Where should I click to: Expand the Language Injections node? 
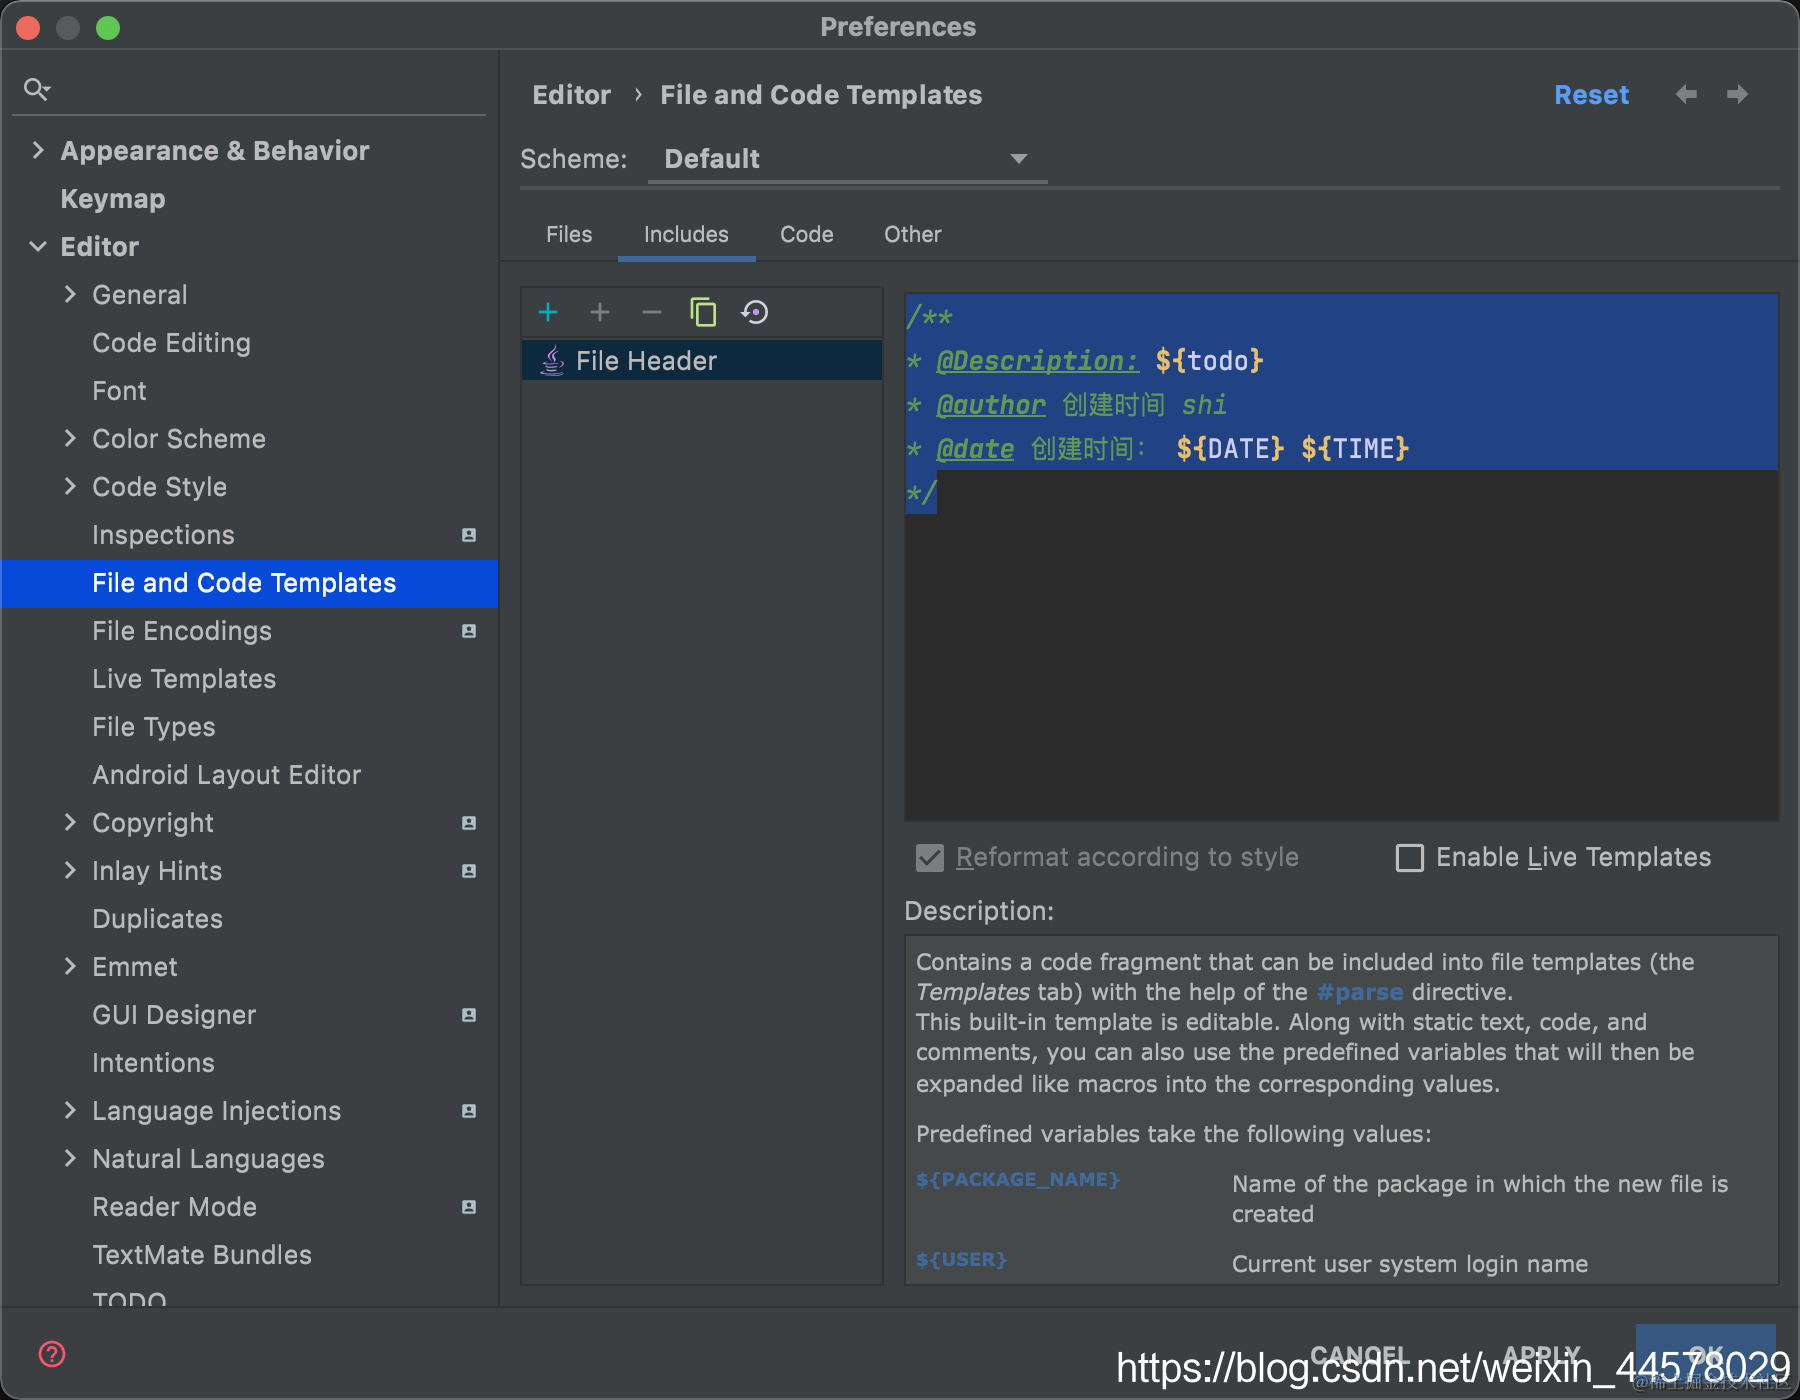pos(70,1110)
